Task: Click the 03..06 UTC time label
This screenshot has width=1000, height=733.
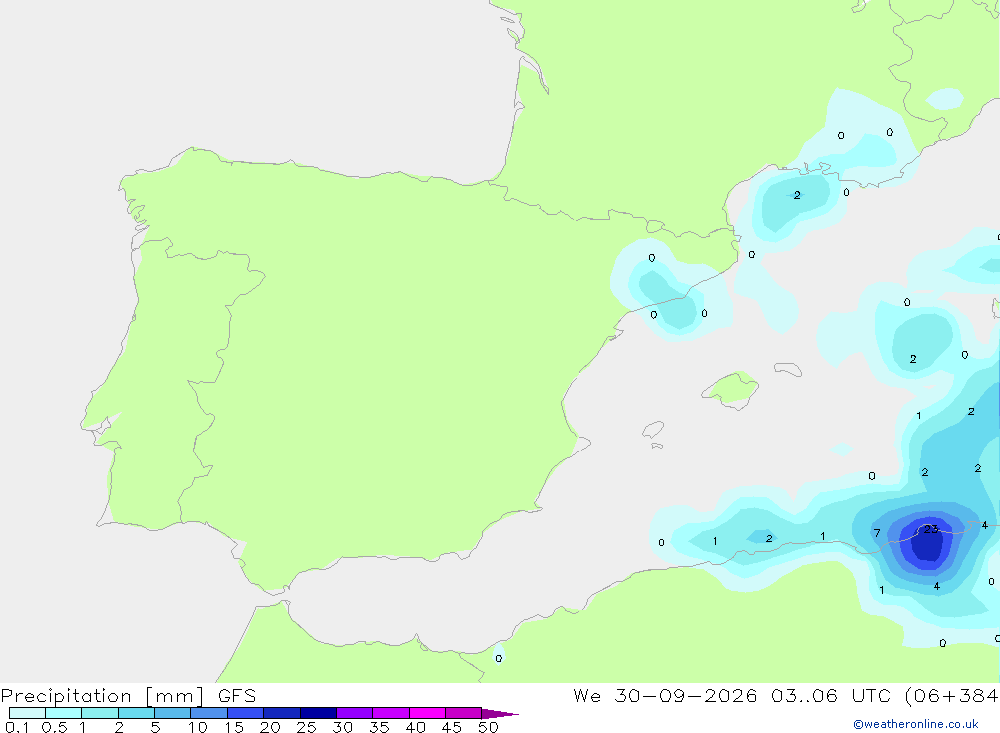Action: [x=830, y=696]
